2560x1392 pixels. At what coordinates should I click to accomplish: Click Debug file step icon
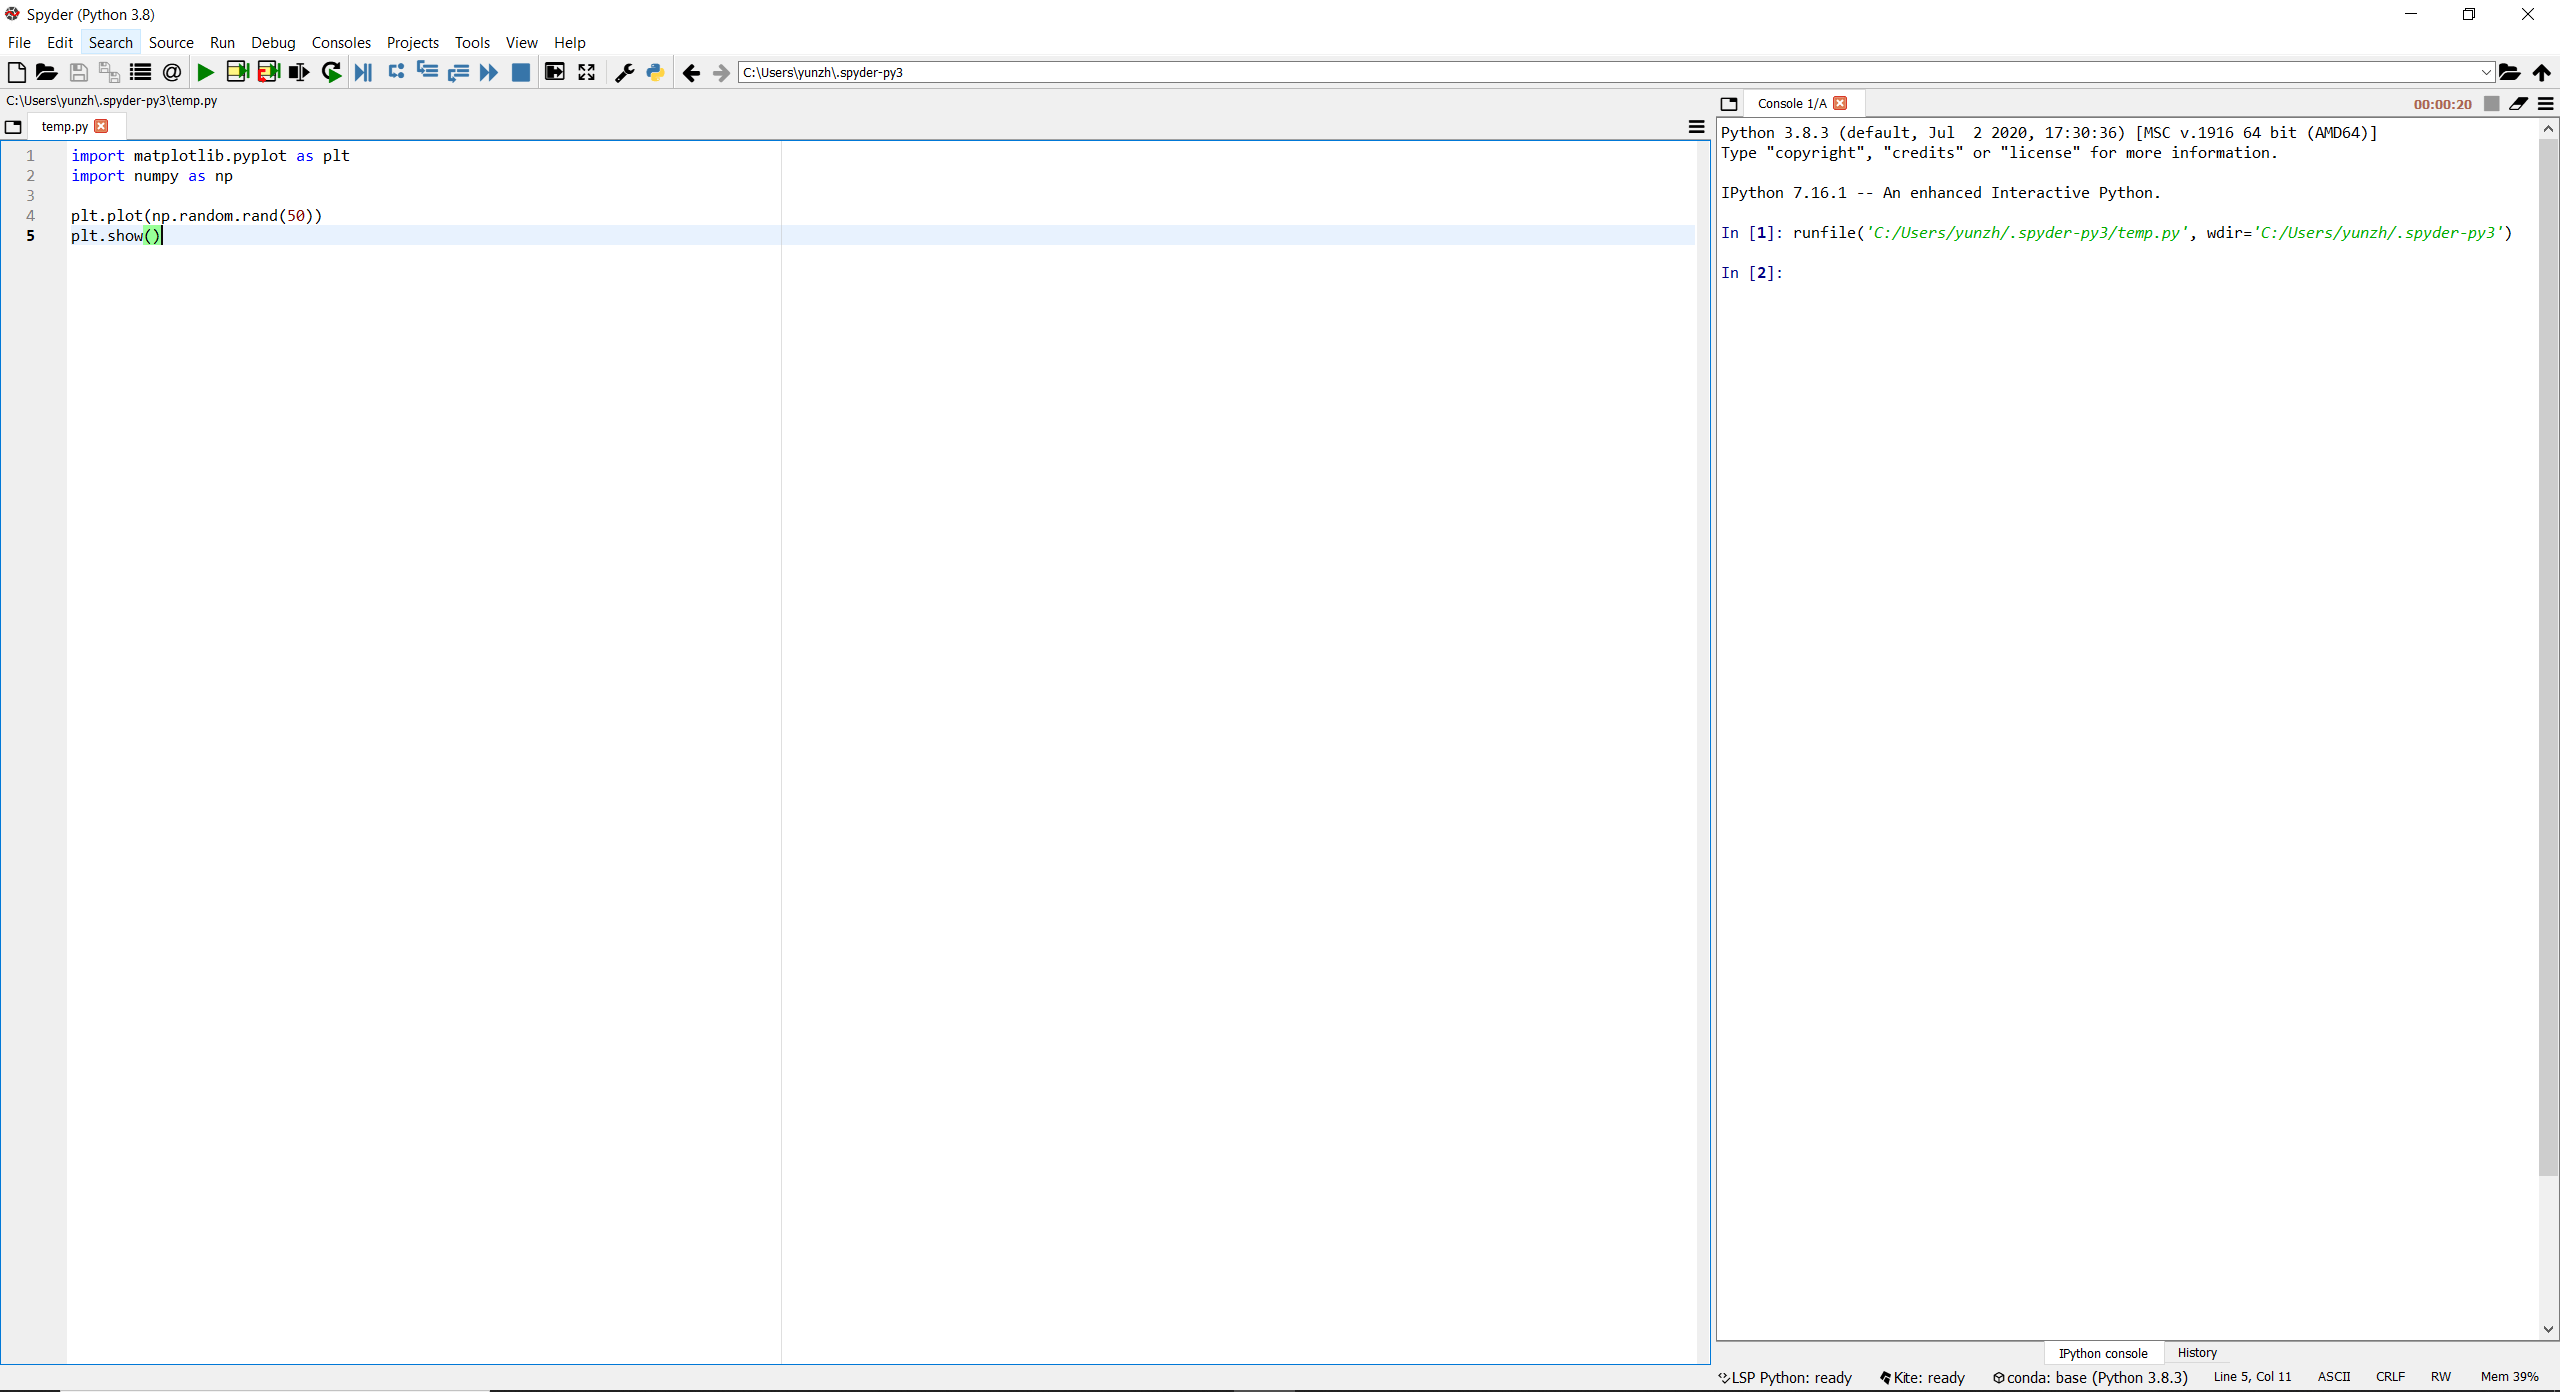tap(363, 72)
